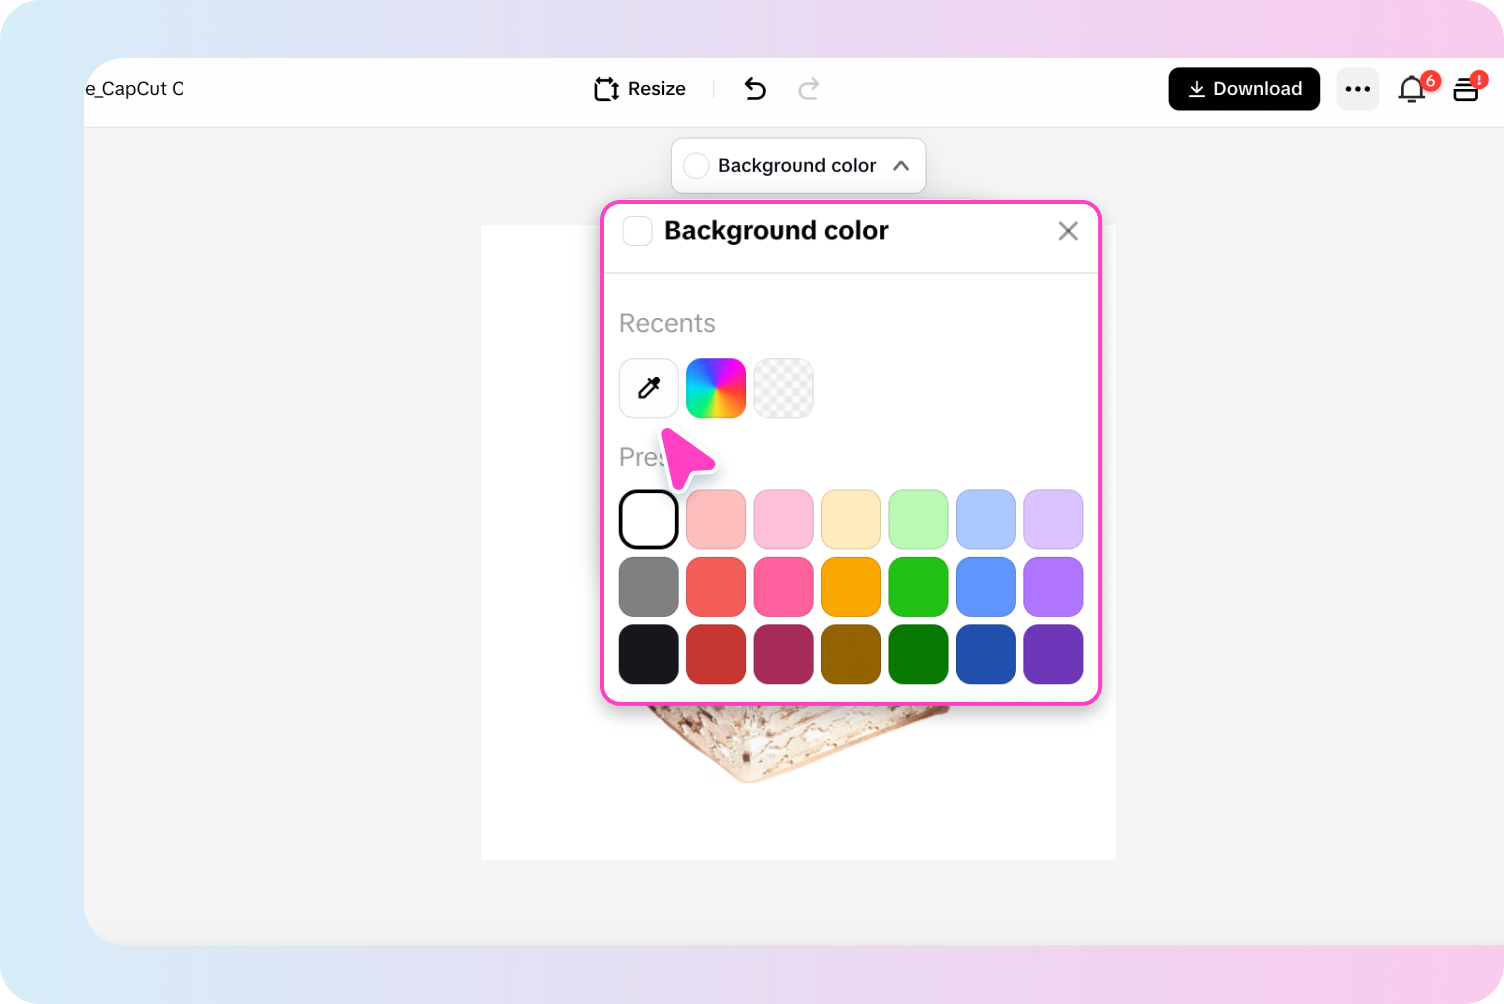Open the notifications bell

(1412, 89)
